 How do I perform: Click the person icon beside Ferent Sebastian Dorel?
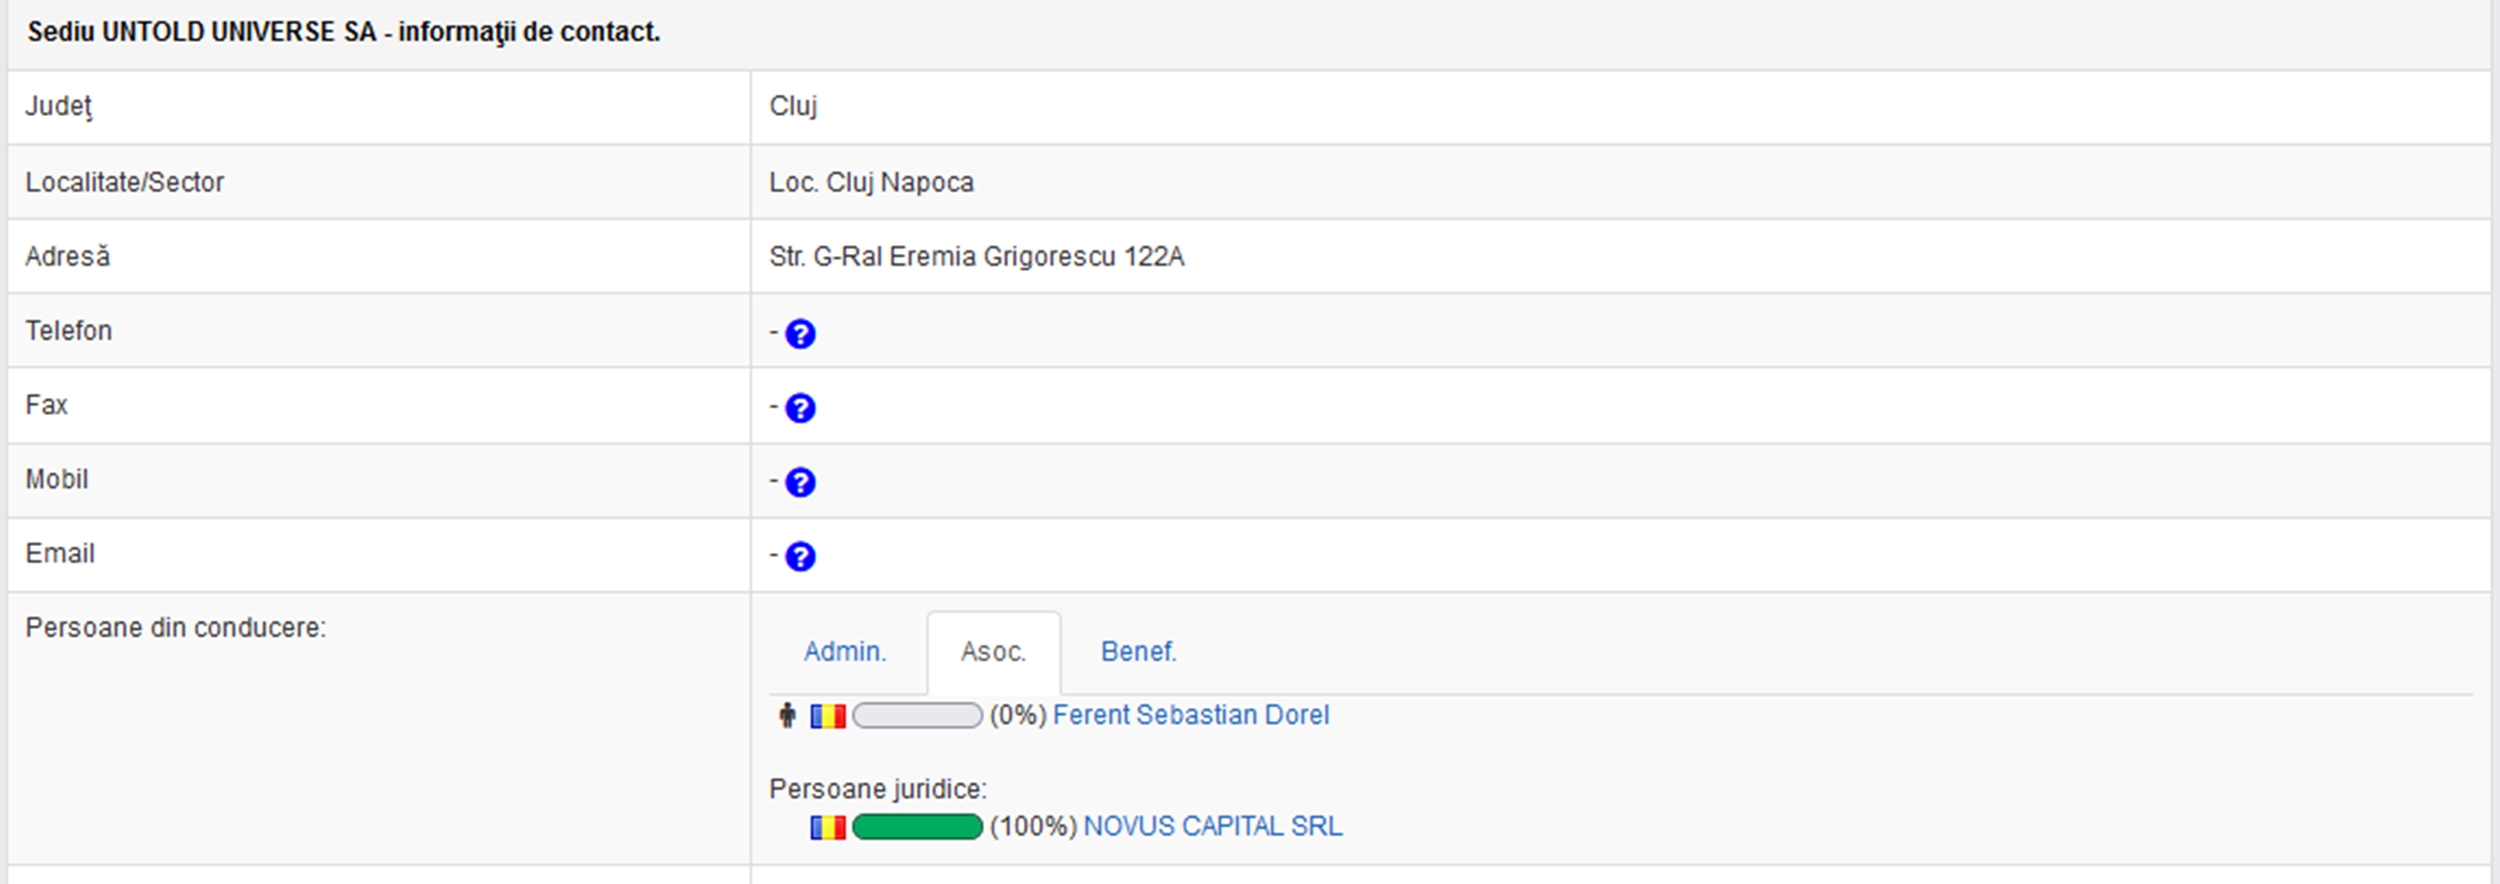(788, 715)
